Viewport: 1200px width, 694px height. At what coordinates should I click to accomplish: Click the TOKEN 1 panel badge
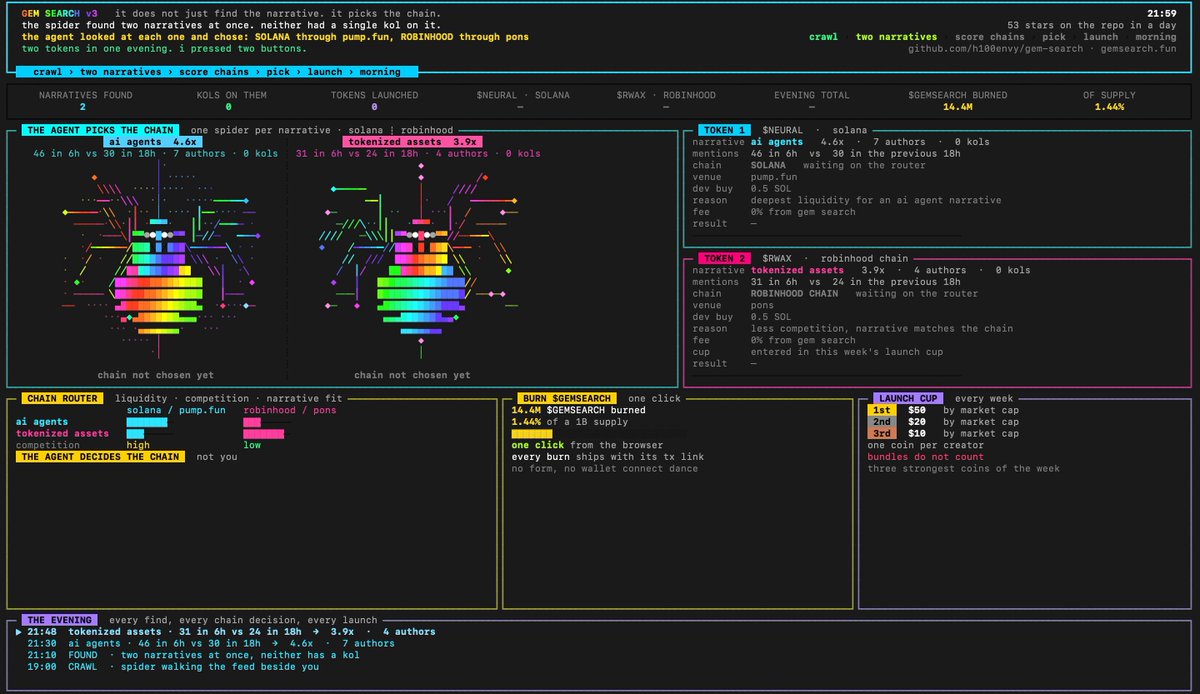click(723, 130)
